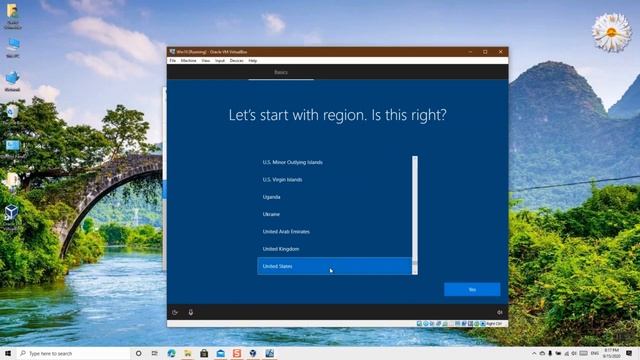640x360 pixels.
Task: Select U.S. Minor Outlying Islands region
Action: pyautogui.click(x=335, y=162)
